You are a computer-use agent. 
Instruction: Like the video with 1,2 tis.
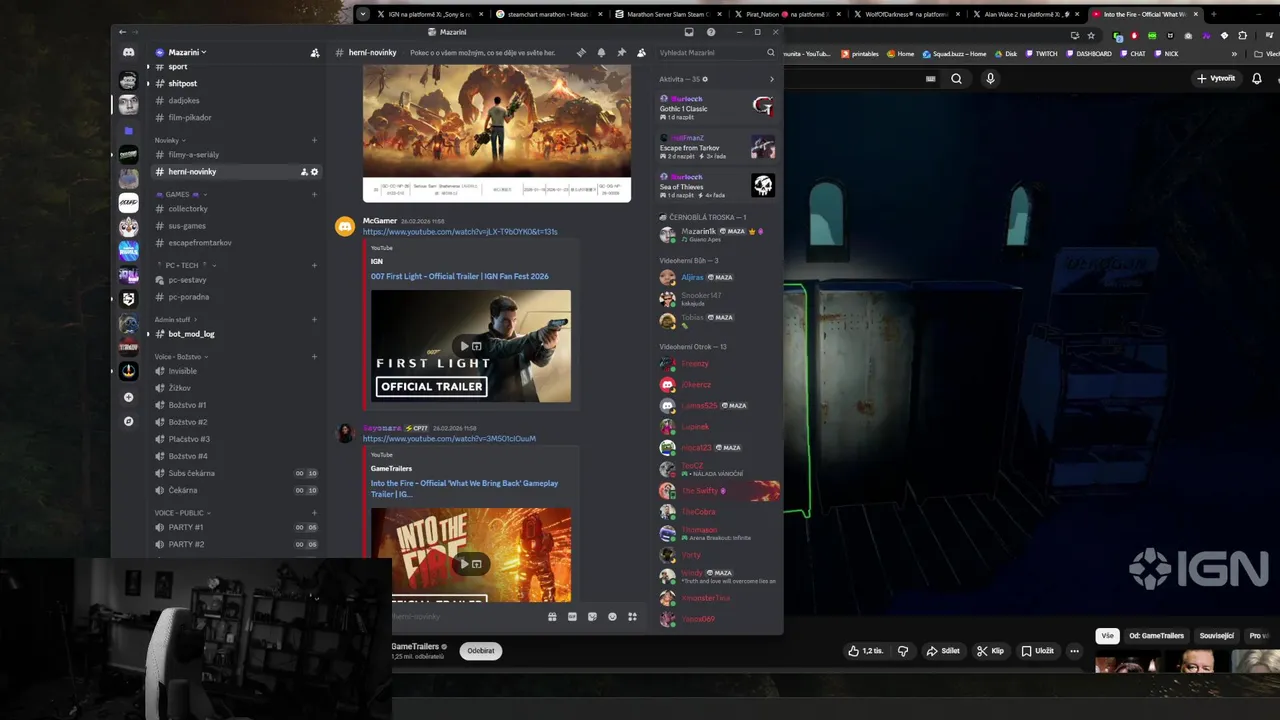point(866,651)
